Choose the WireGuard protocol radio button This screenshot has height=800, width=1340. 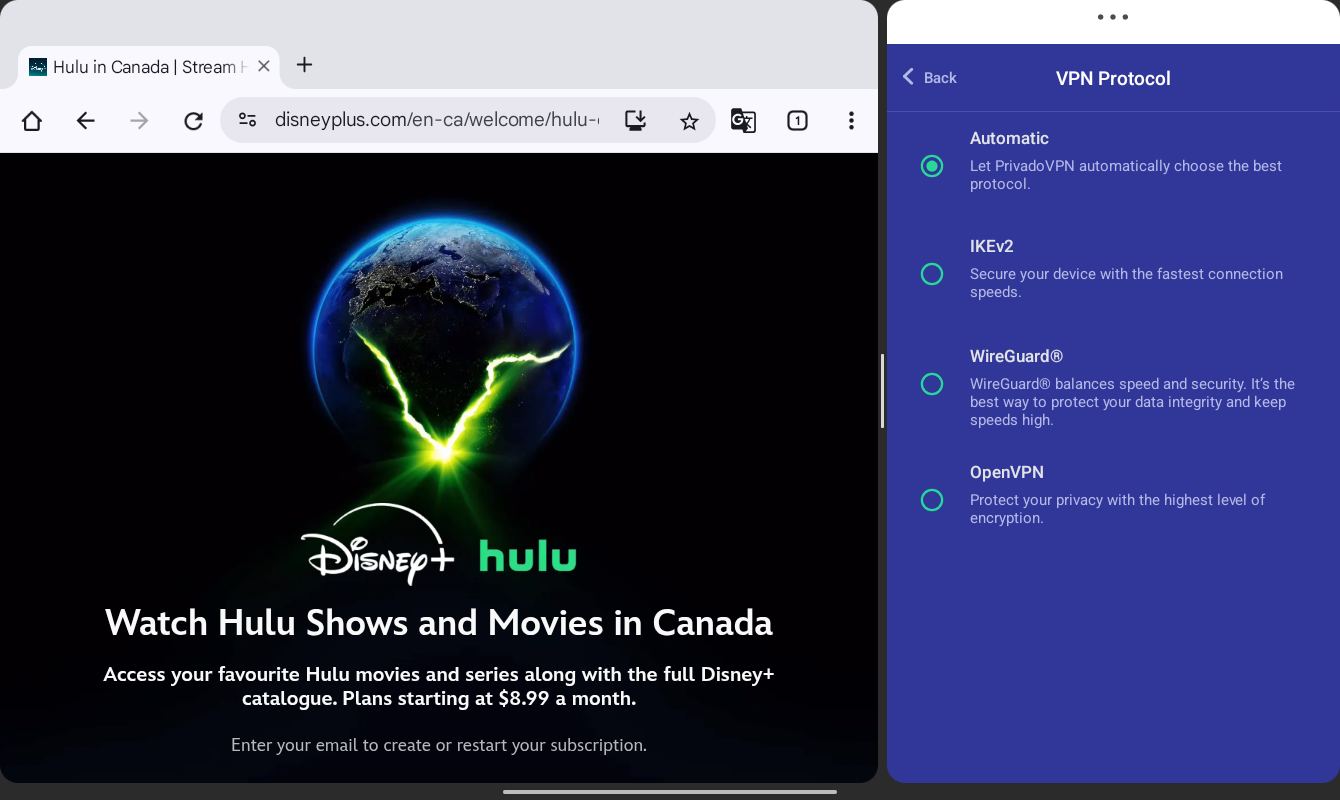932,384
